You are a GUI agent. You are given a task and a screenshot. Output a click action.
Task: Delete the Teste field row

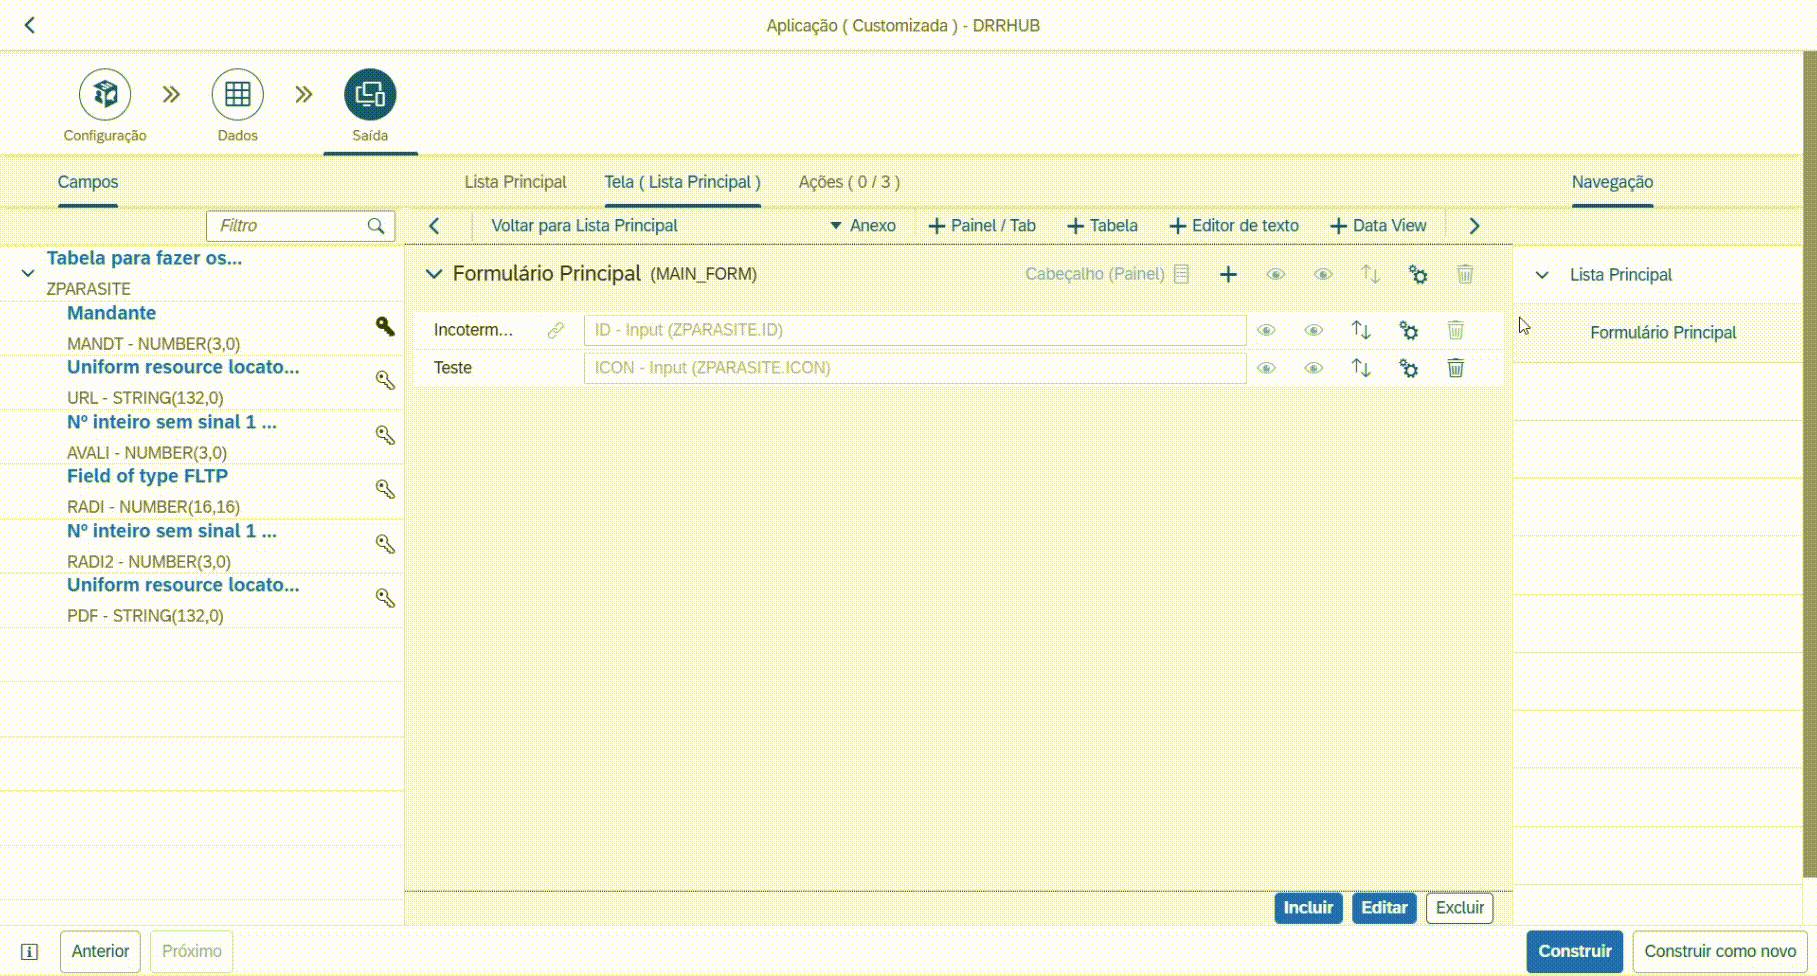[1455, 368]
